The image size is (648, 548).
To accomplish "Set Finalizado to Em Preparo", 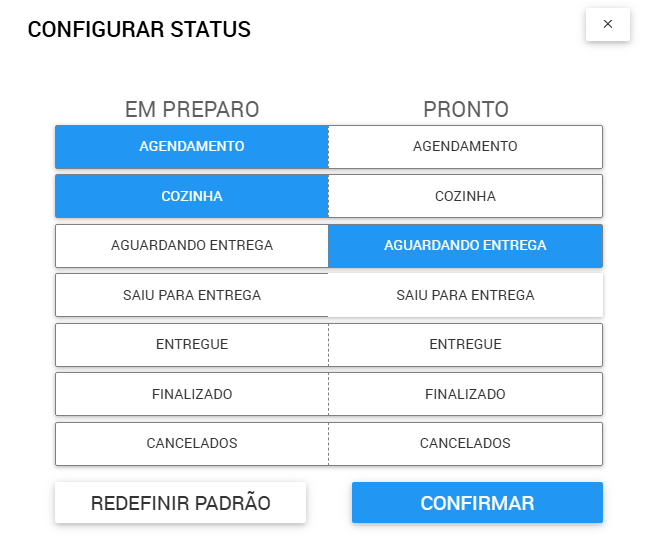I will pyautogui.click(x=192, y=394).
